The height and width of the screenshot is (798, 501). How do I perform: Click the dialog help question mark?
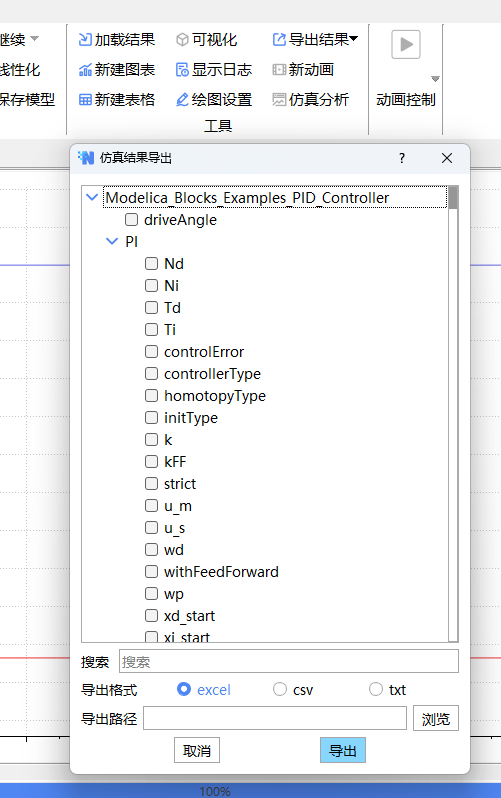click(x=402, y=158)
